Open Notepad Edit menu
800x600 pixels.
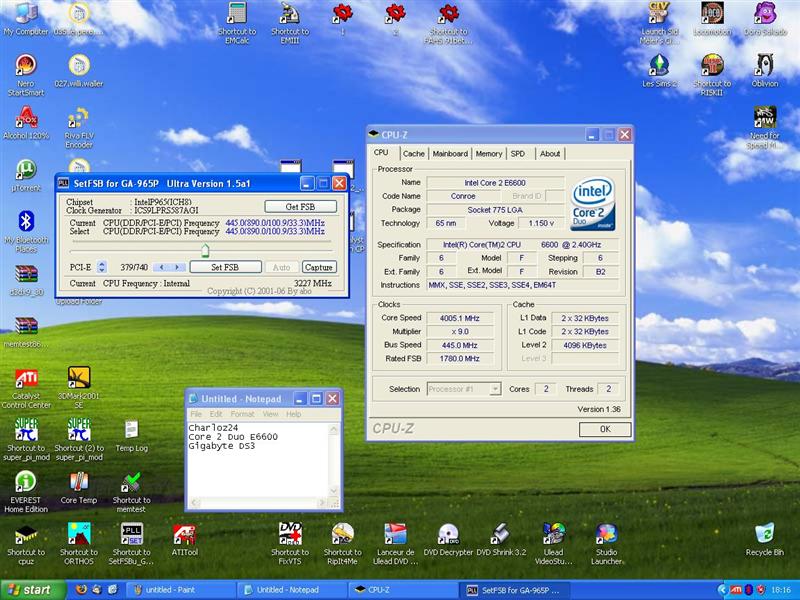point(216,414)
